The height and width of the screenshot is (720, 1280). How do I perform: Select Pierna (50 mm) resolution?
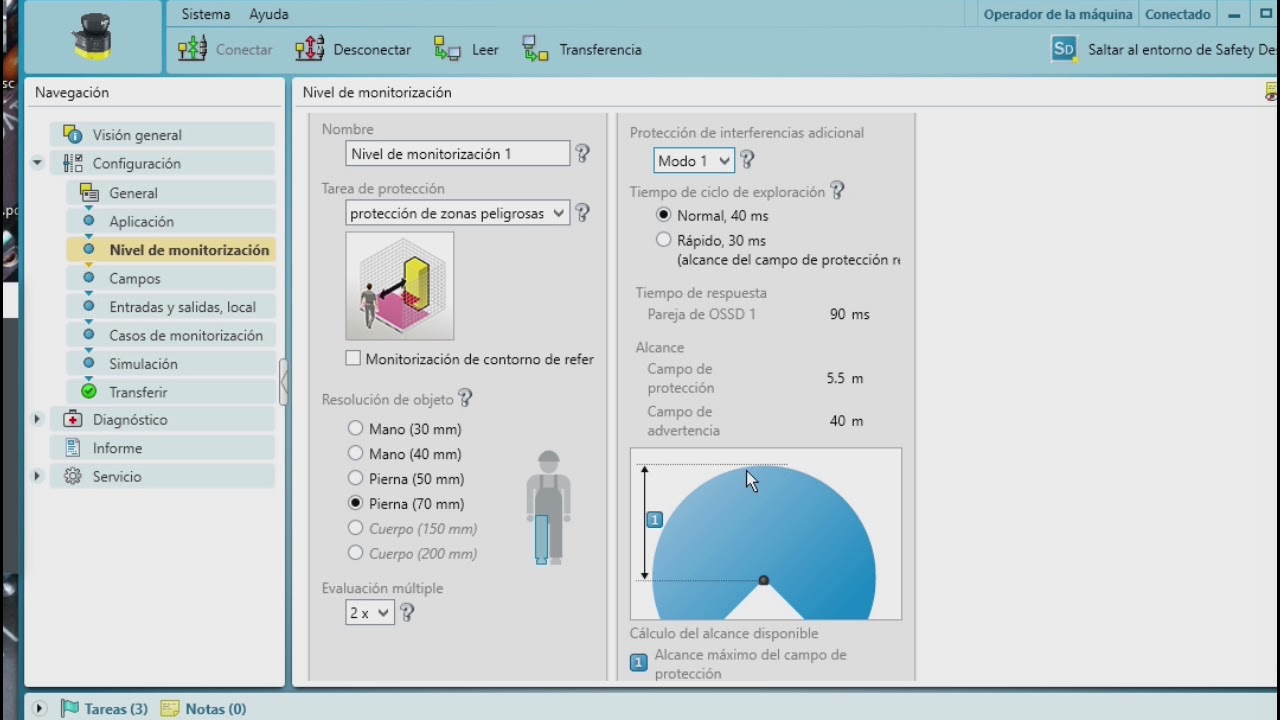(x=355, y=478)
